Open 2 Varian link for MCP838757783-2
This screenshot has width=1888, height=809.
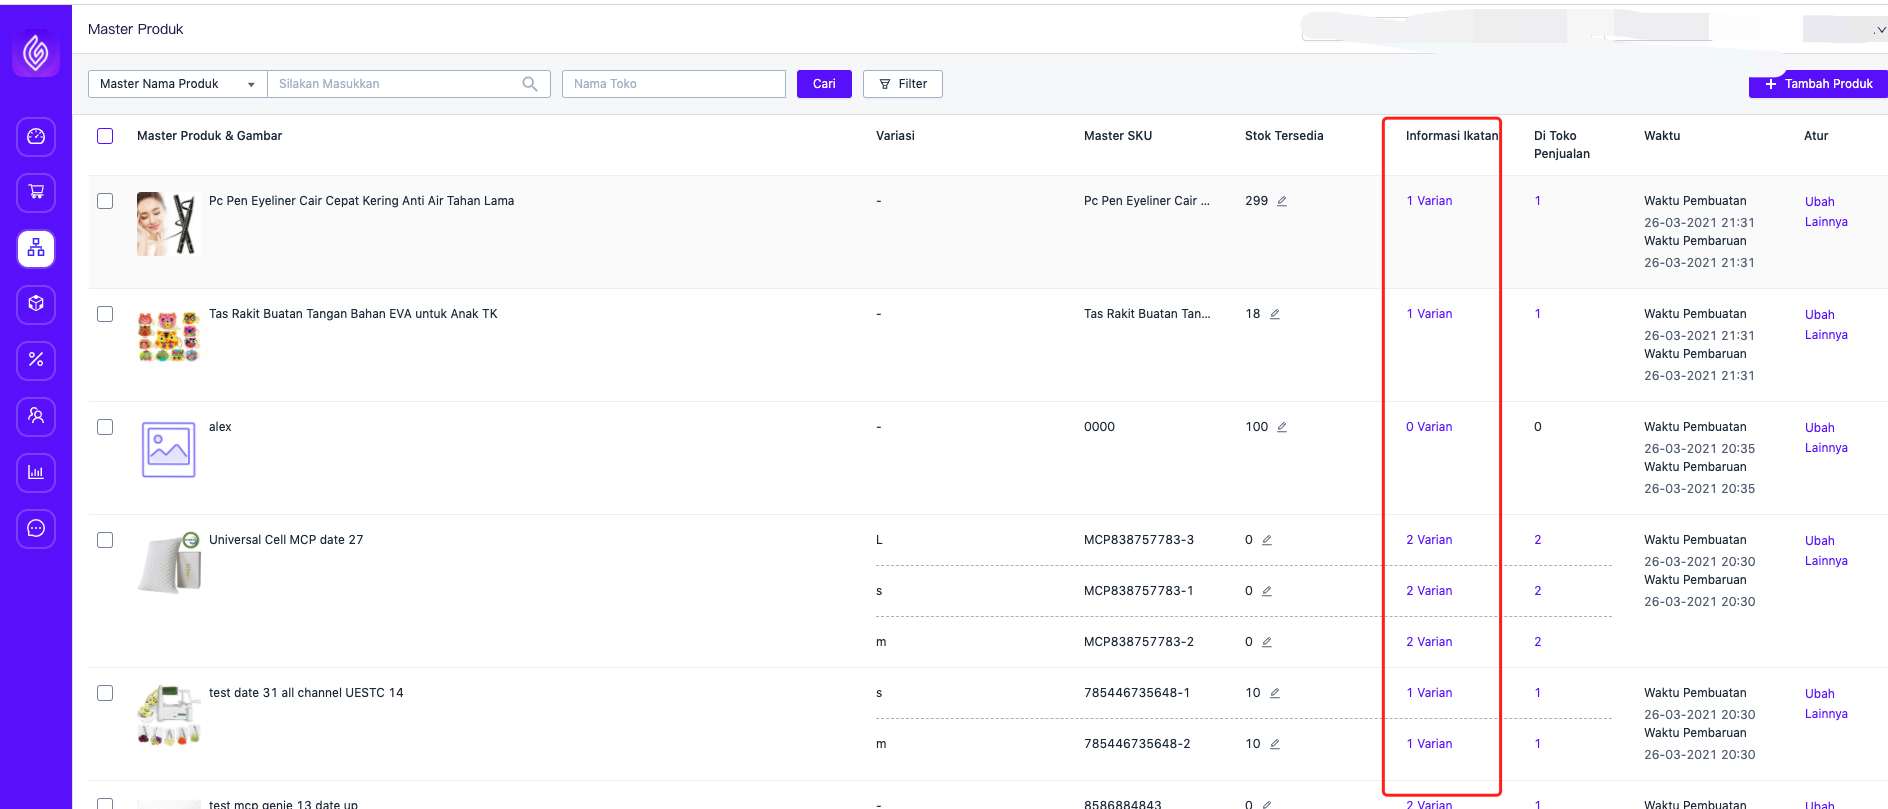(x=1429, y=642)
